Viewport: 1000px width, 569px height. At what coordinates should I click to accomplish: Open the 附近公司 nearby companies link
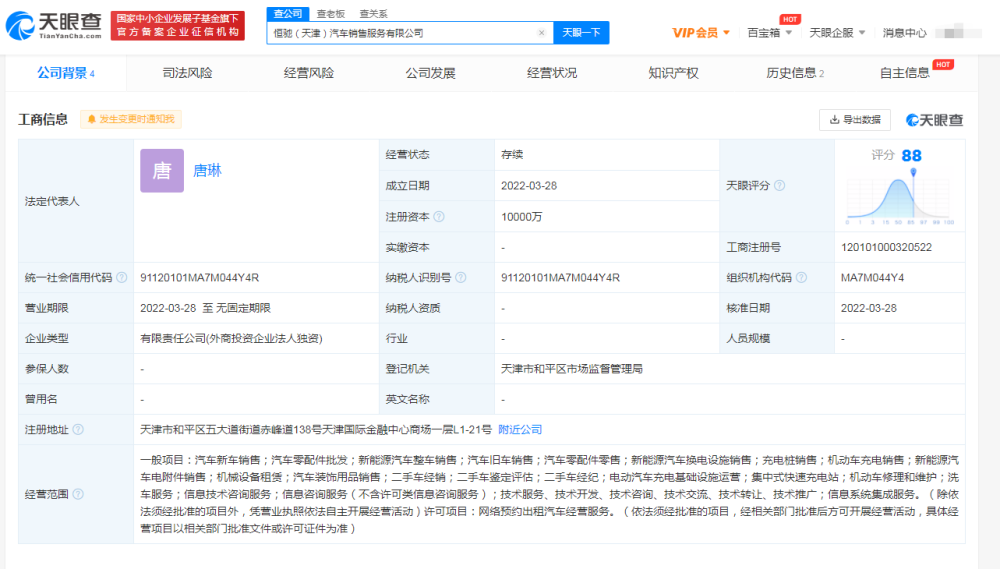click(520, 429)
